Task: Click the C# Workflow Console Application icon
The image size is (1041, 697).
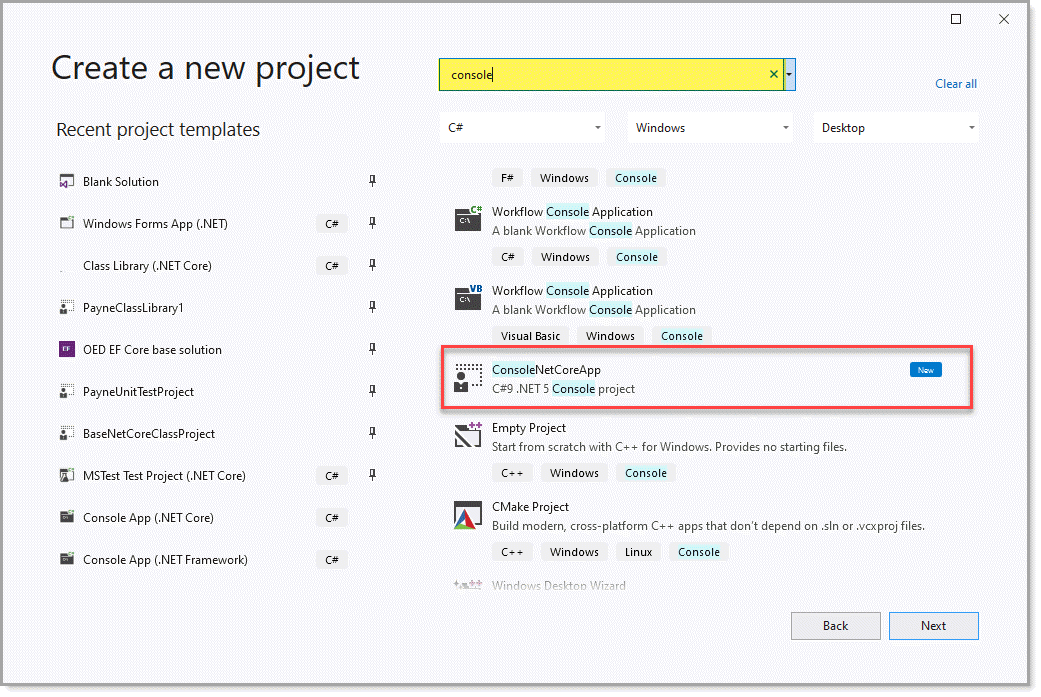Action: (468, 218)
